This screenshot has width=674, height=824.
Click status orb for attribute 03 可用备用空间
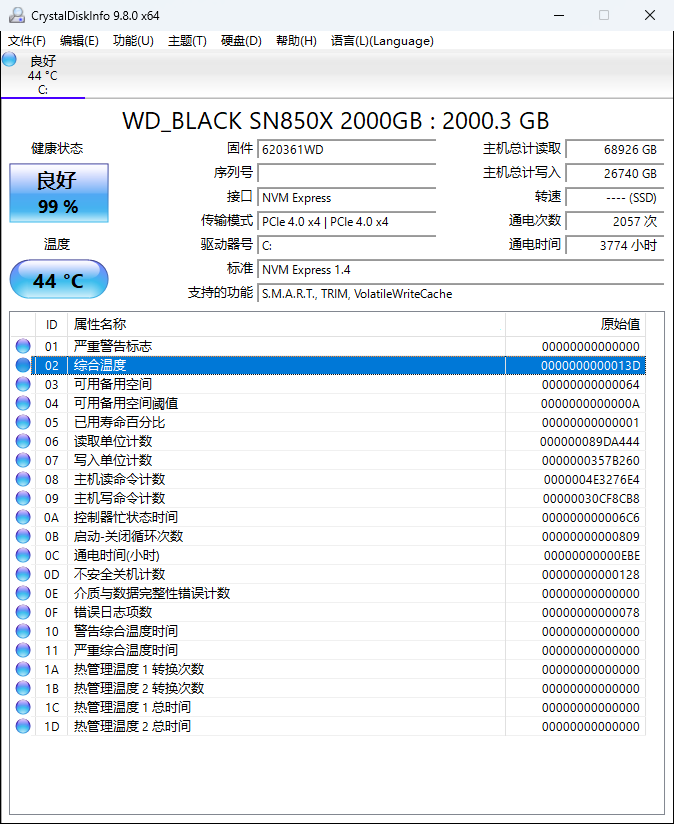[23, 384]
